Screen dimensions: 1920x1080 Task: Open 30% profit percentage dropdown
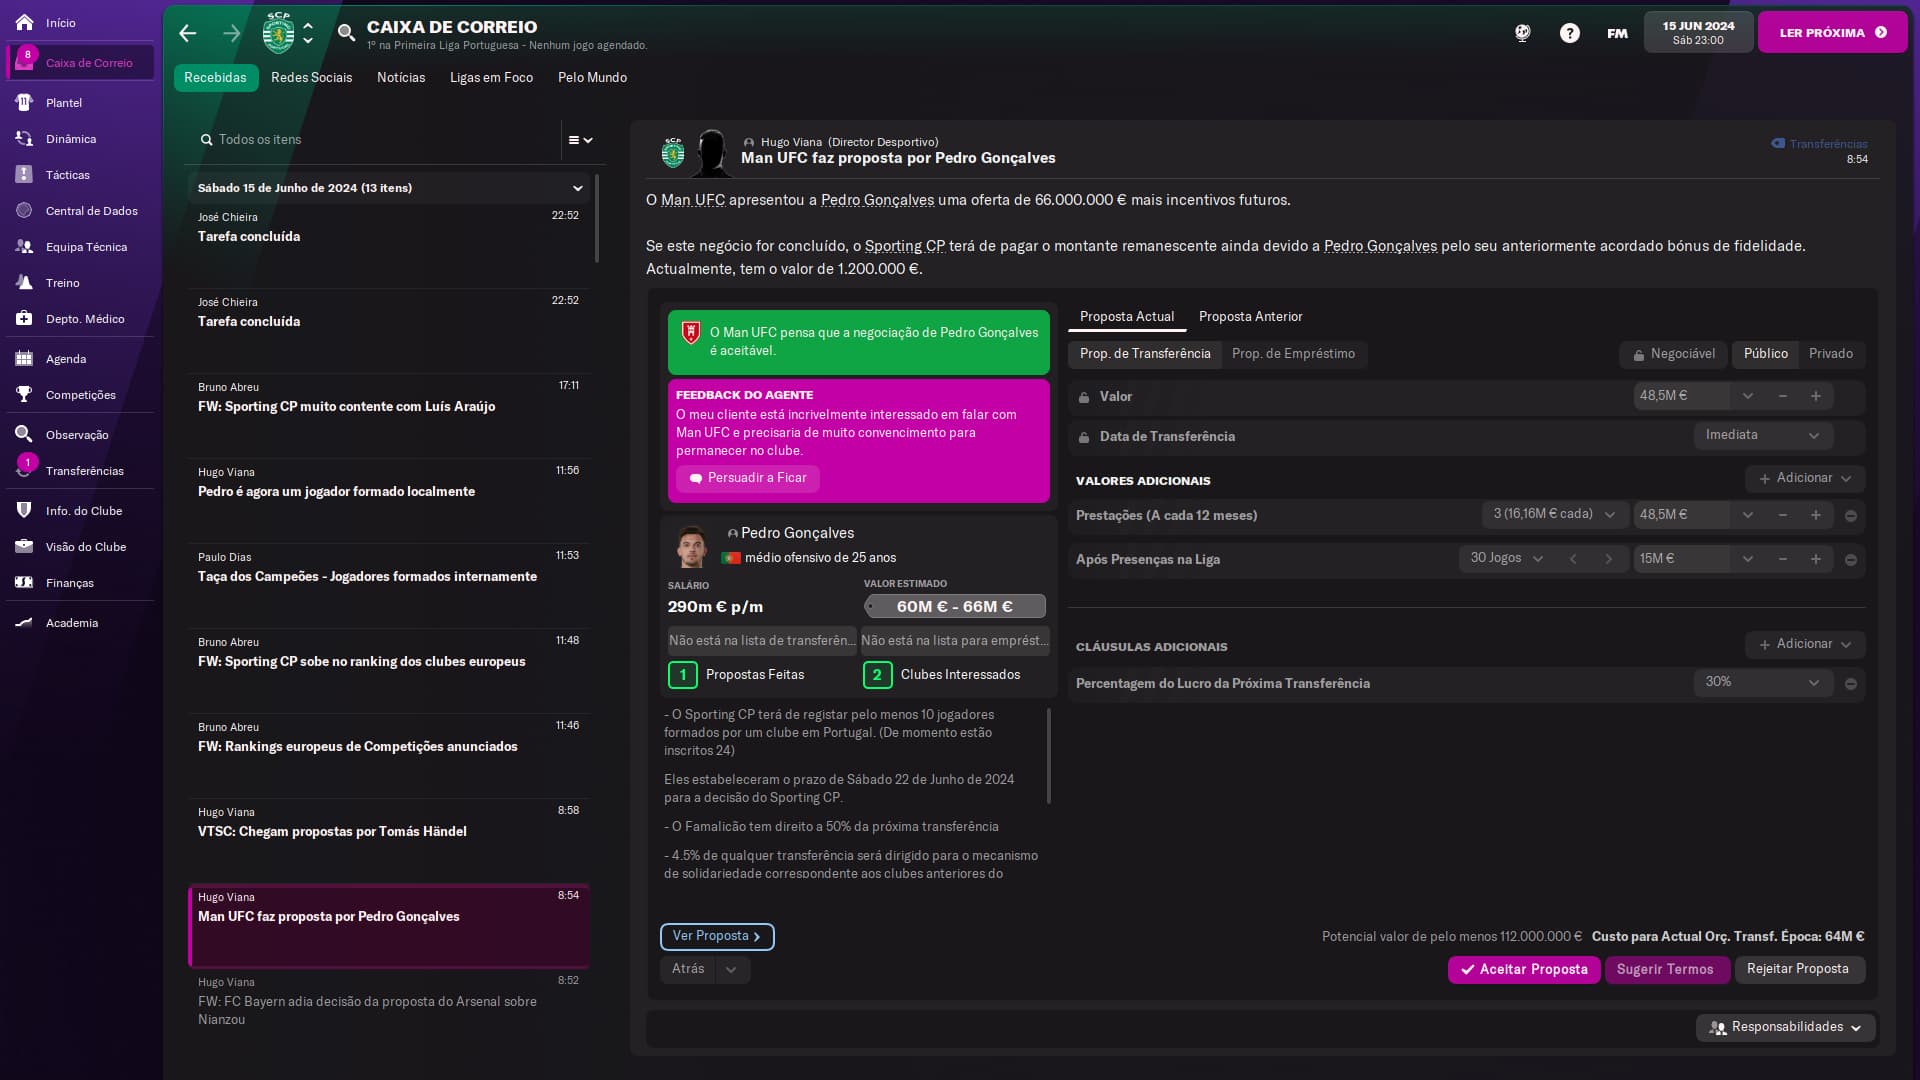point(1763,682)
